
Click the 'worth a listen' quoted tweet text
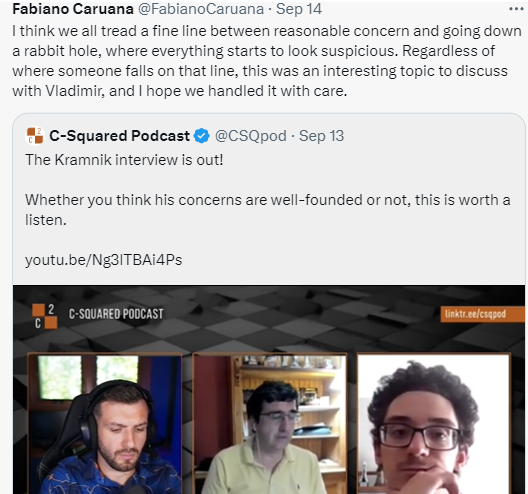[x=268, y=210]
